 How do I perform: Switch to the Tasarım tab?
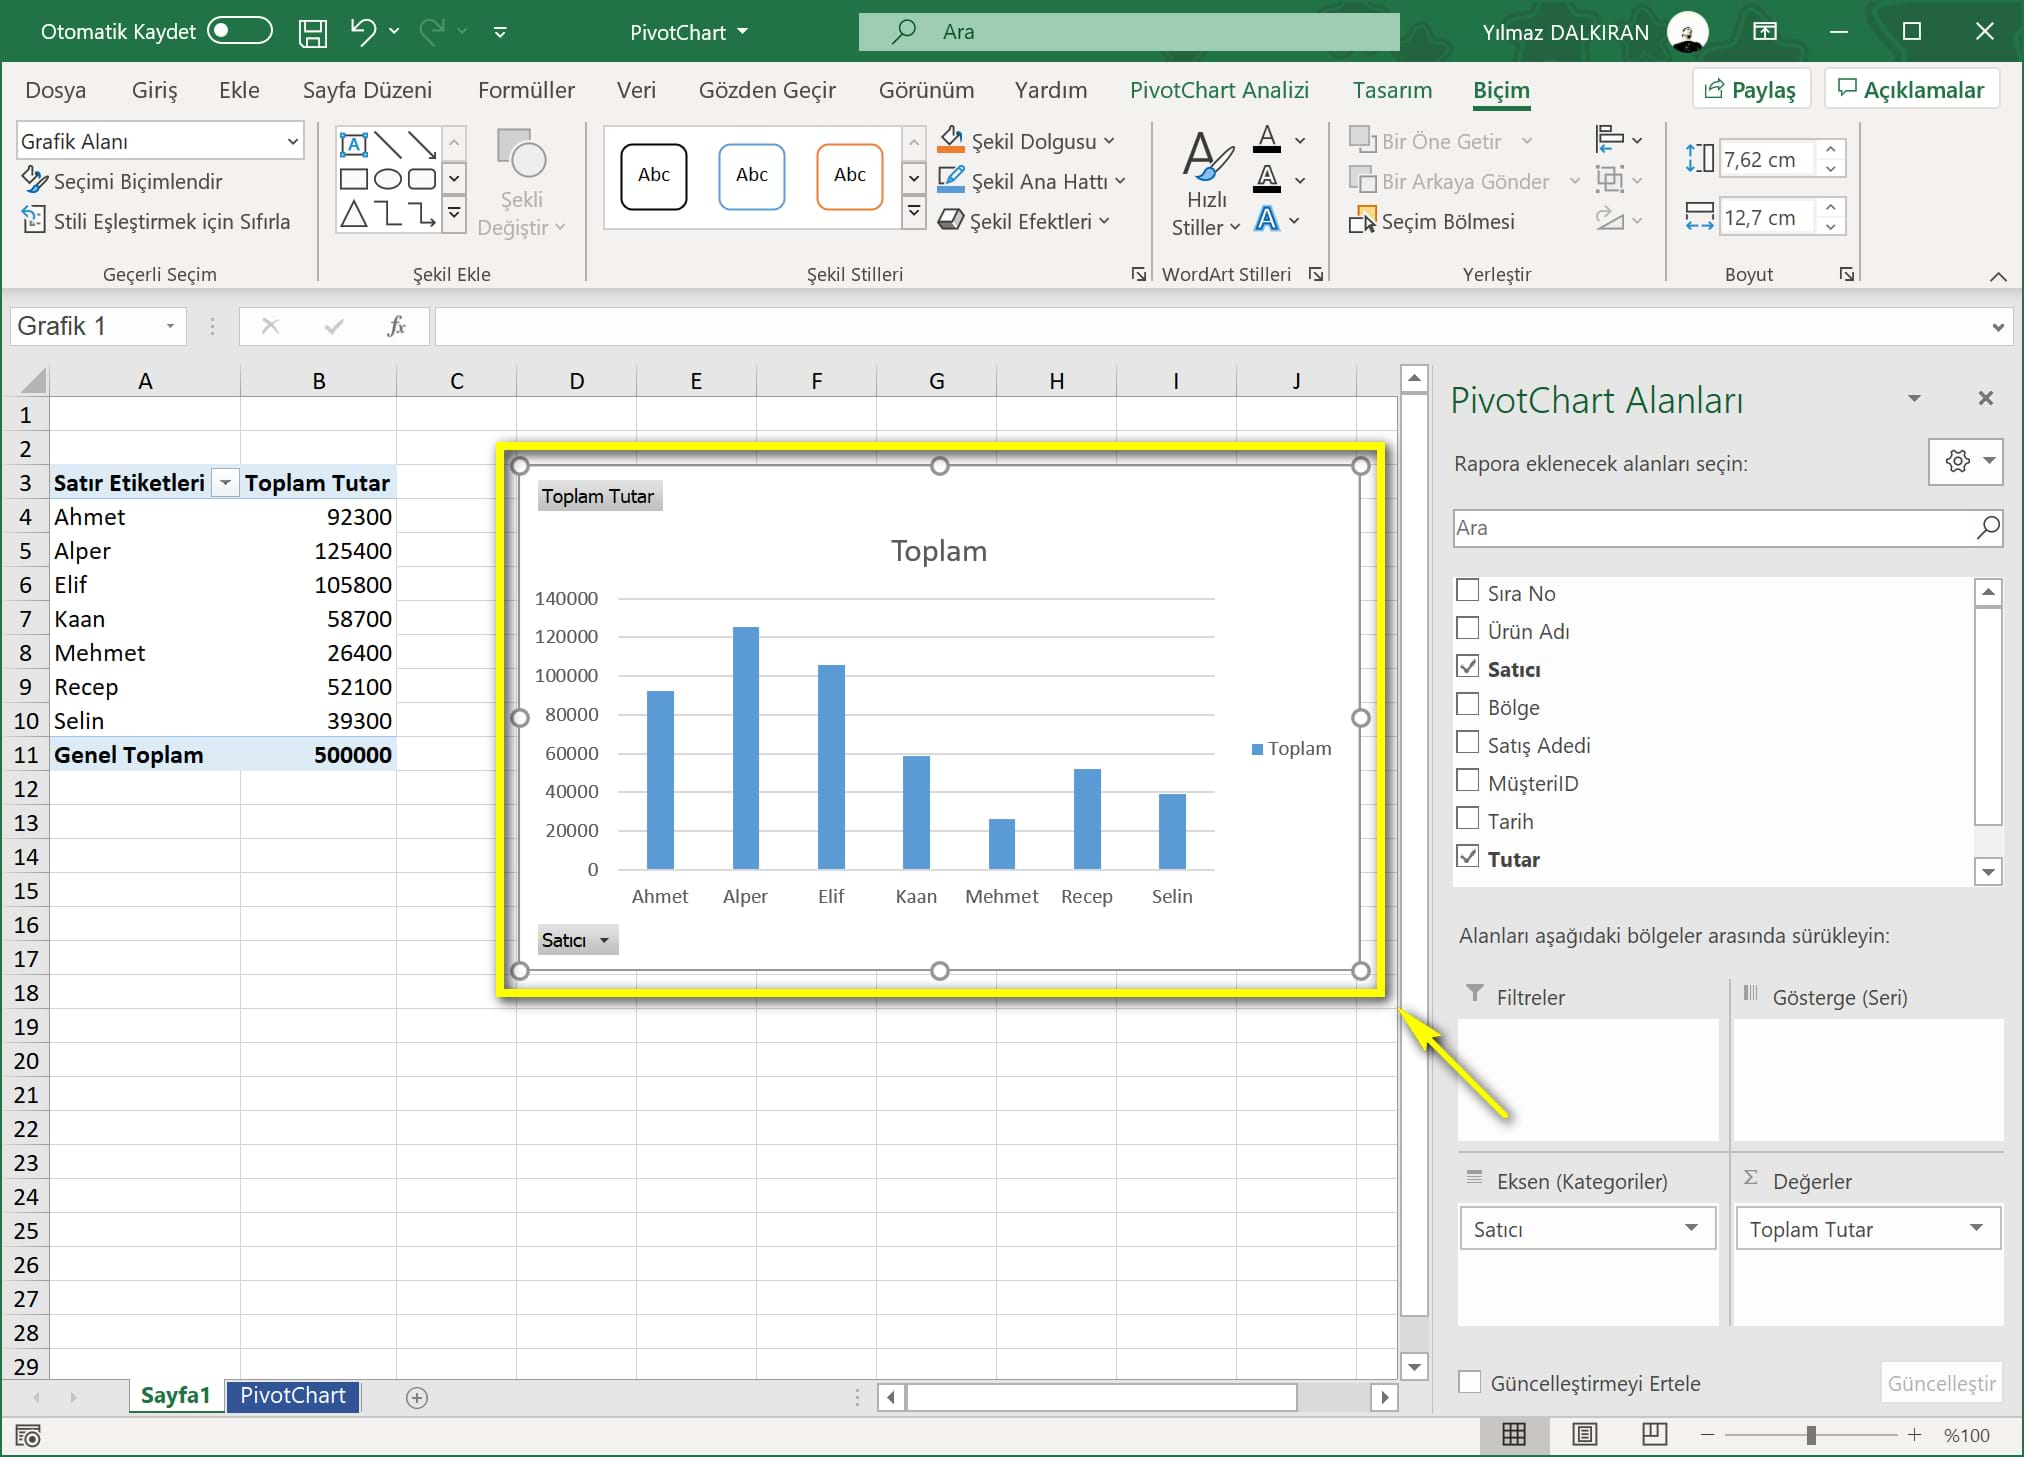(1392, 90)
